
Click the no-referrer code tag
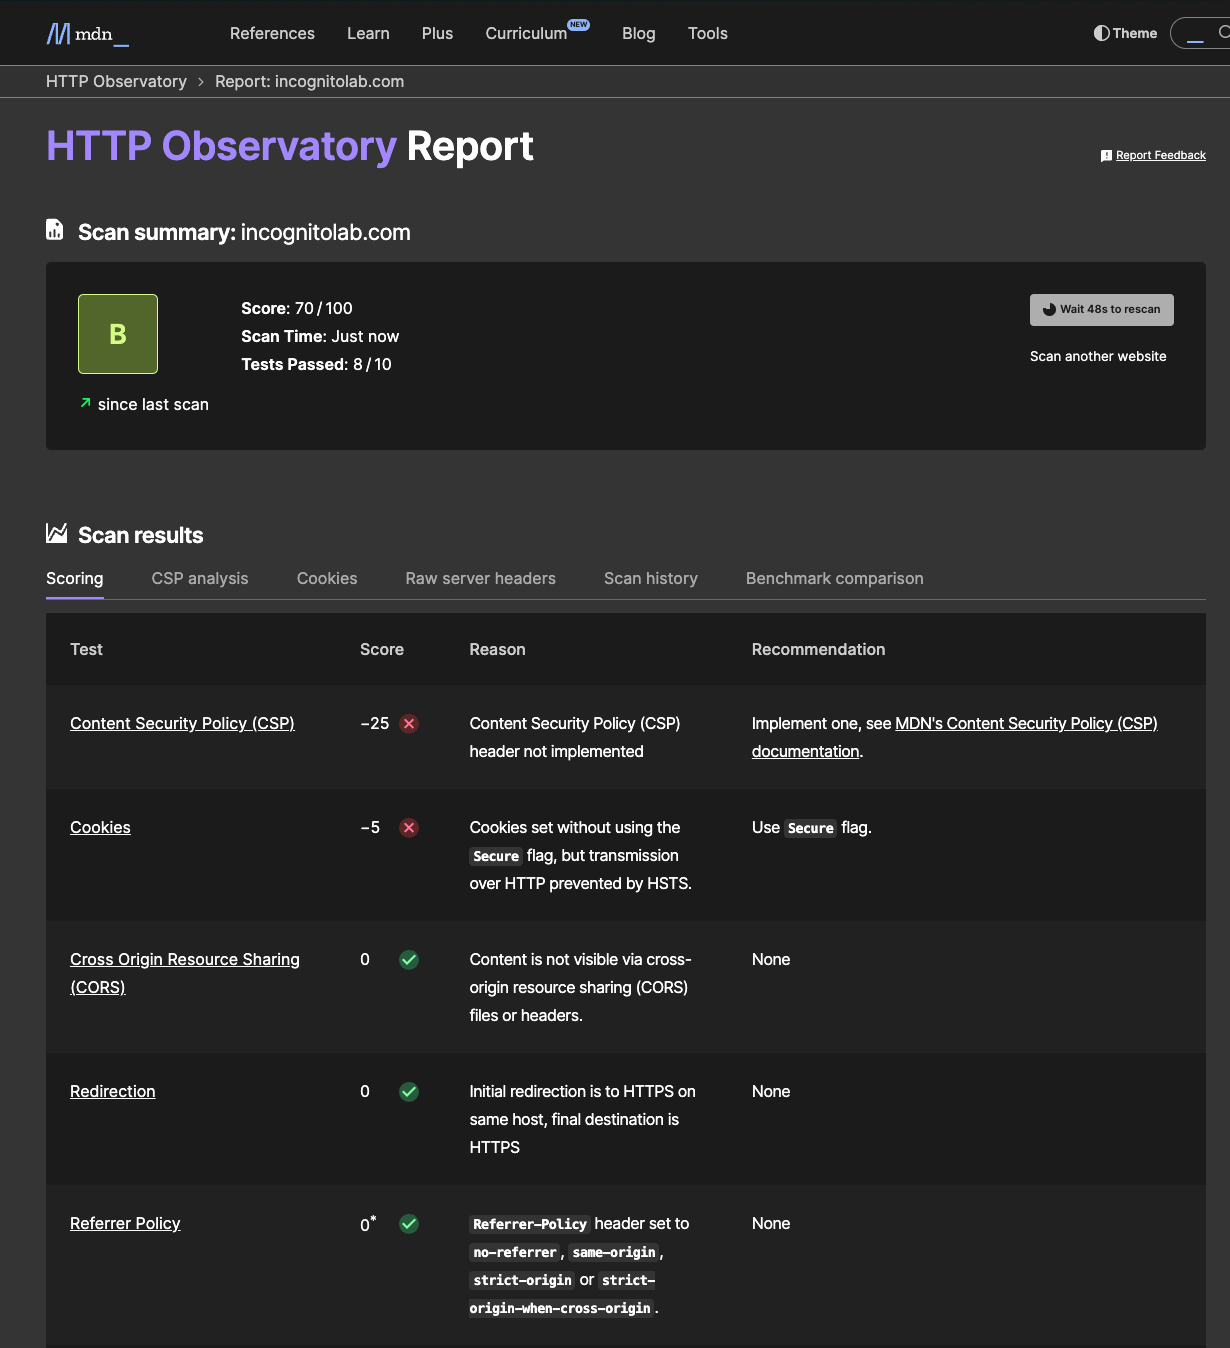pyautogui.click(x=514, y=1252)
